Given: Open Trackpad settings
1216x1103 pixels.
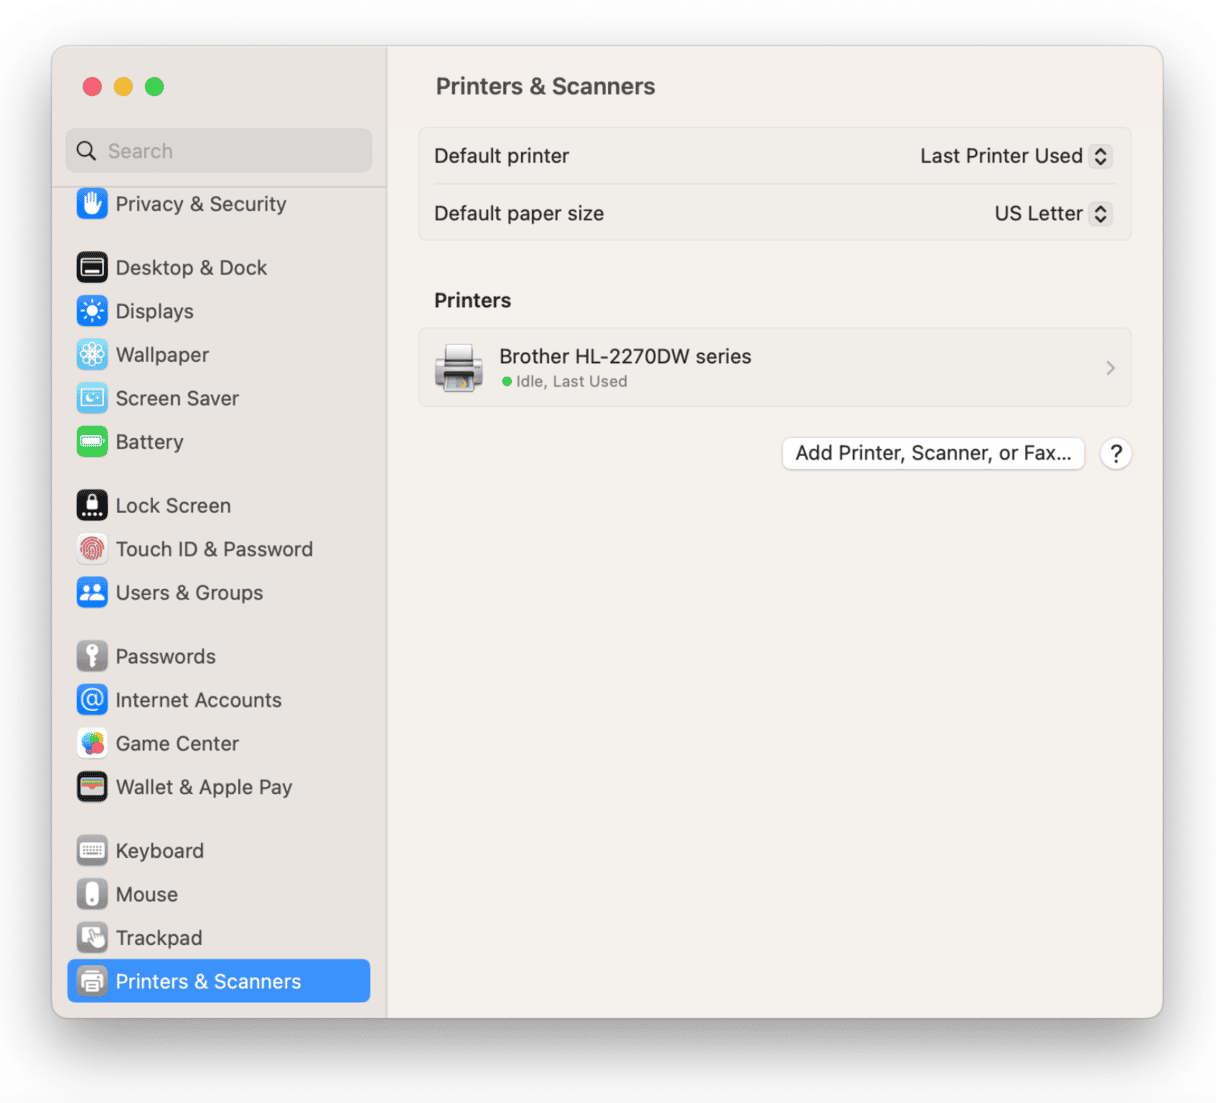Looking at the screenshot, I should point(219,938).
